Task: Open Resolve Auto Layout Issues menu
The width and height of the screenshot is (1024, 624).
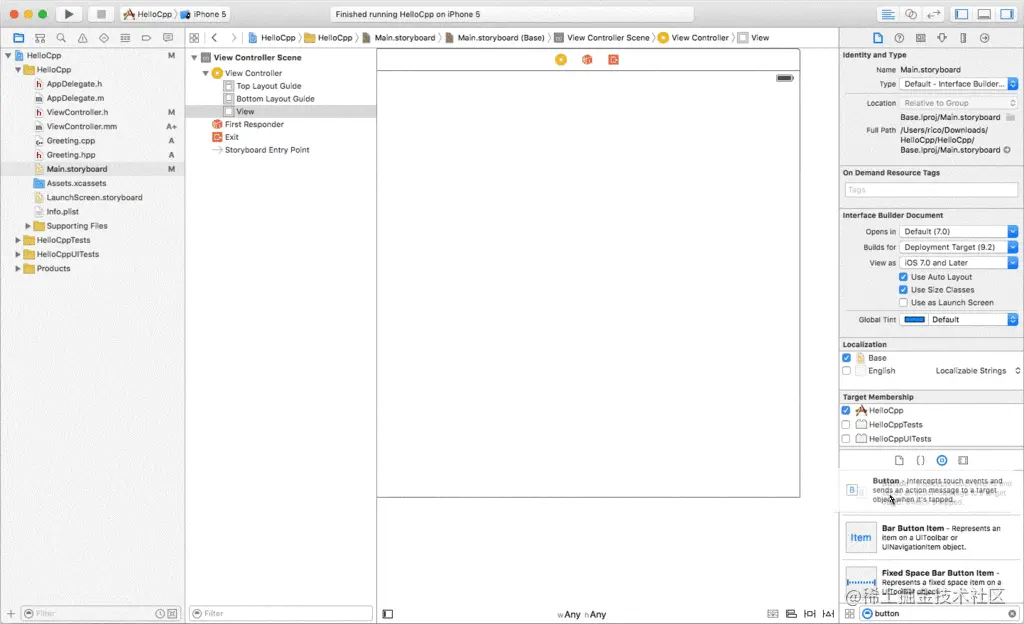Action: [x=828, y=614]
